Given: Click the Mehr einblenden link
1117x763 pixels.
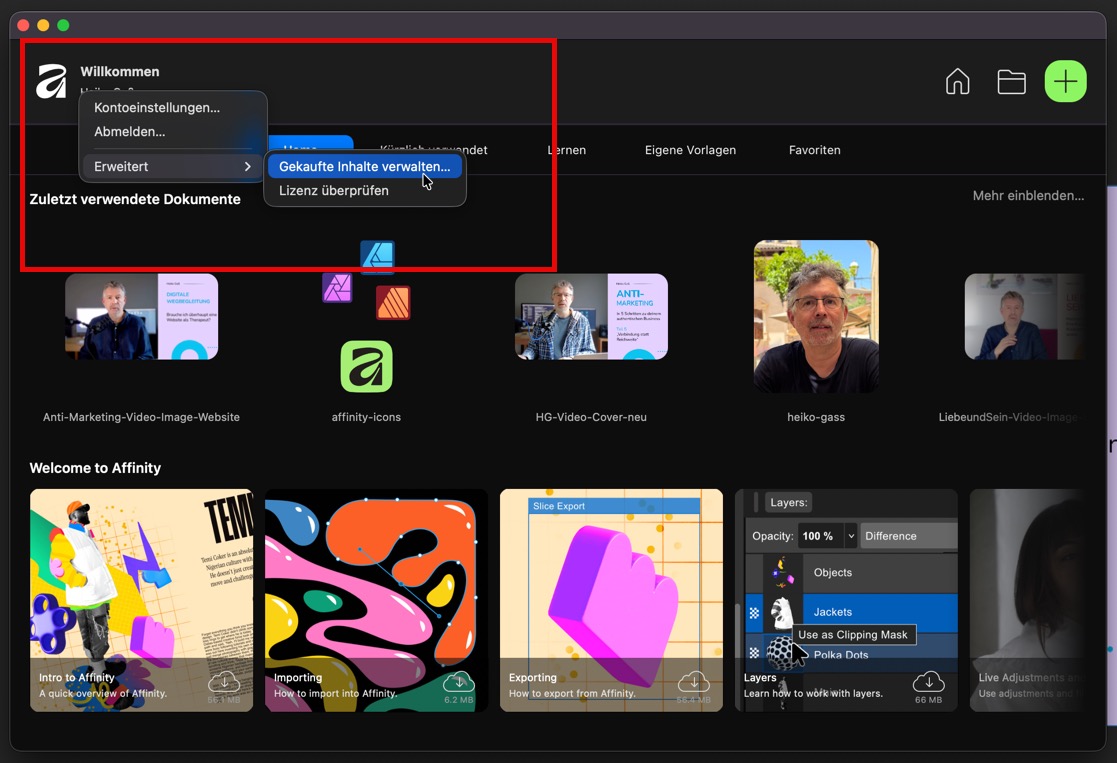Looking at the screenshot, I should [x=1028, y=196].
